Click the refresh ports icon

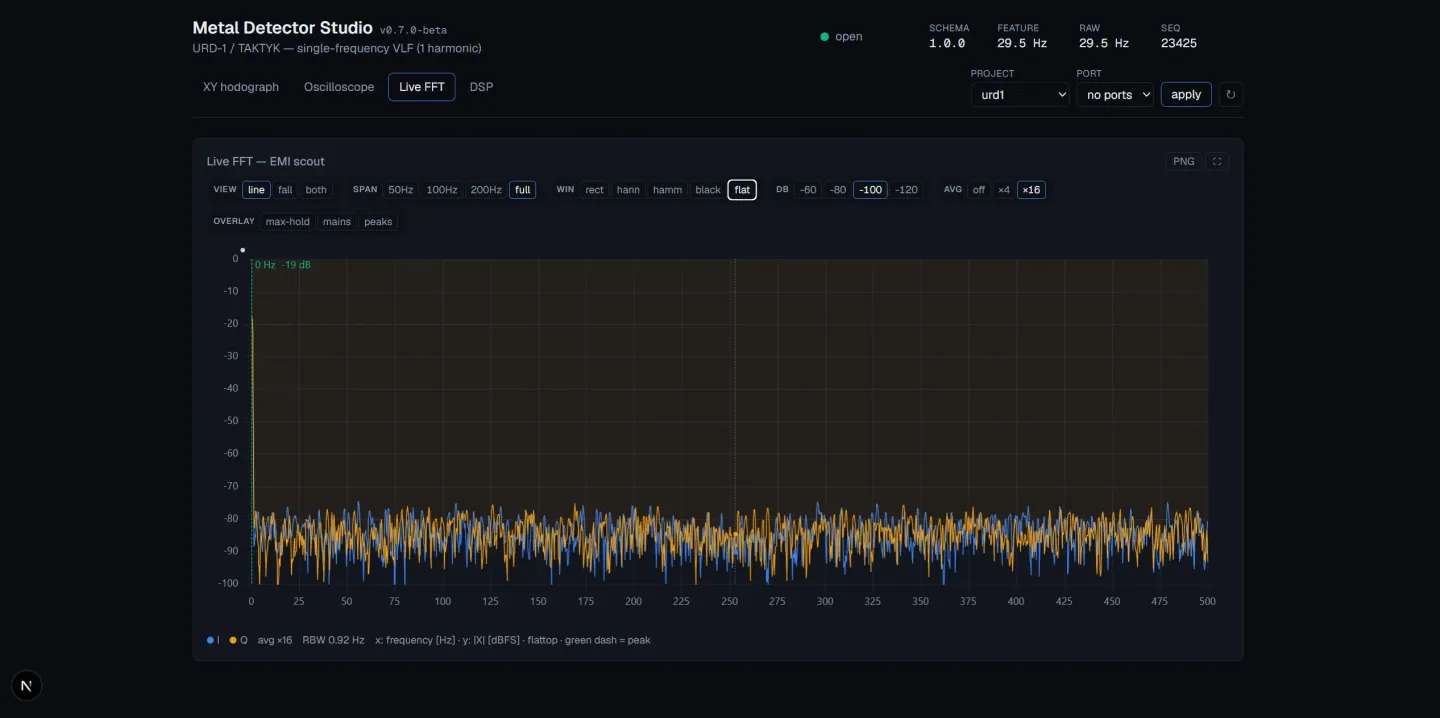1231,95
